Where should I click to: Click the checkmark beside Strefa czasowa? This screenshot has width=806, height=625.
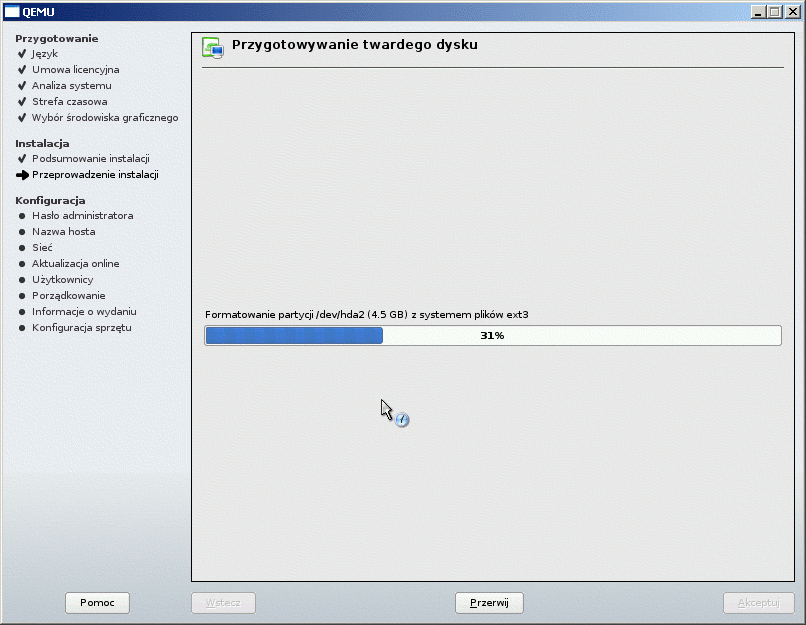pyautogui.click(x=22, y=102)
